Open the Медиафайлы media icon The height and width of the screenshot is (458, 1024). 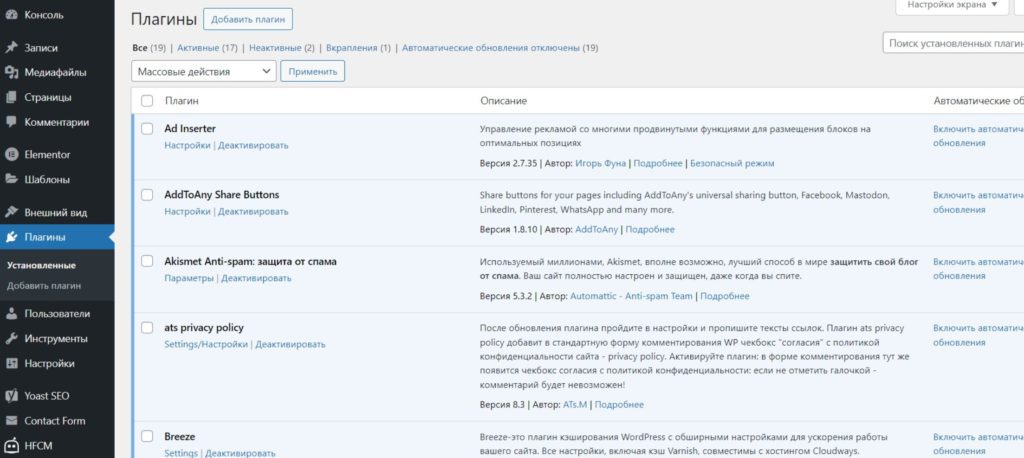point(11,73)
